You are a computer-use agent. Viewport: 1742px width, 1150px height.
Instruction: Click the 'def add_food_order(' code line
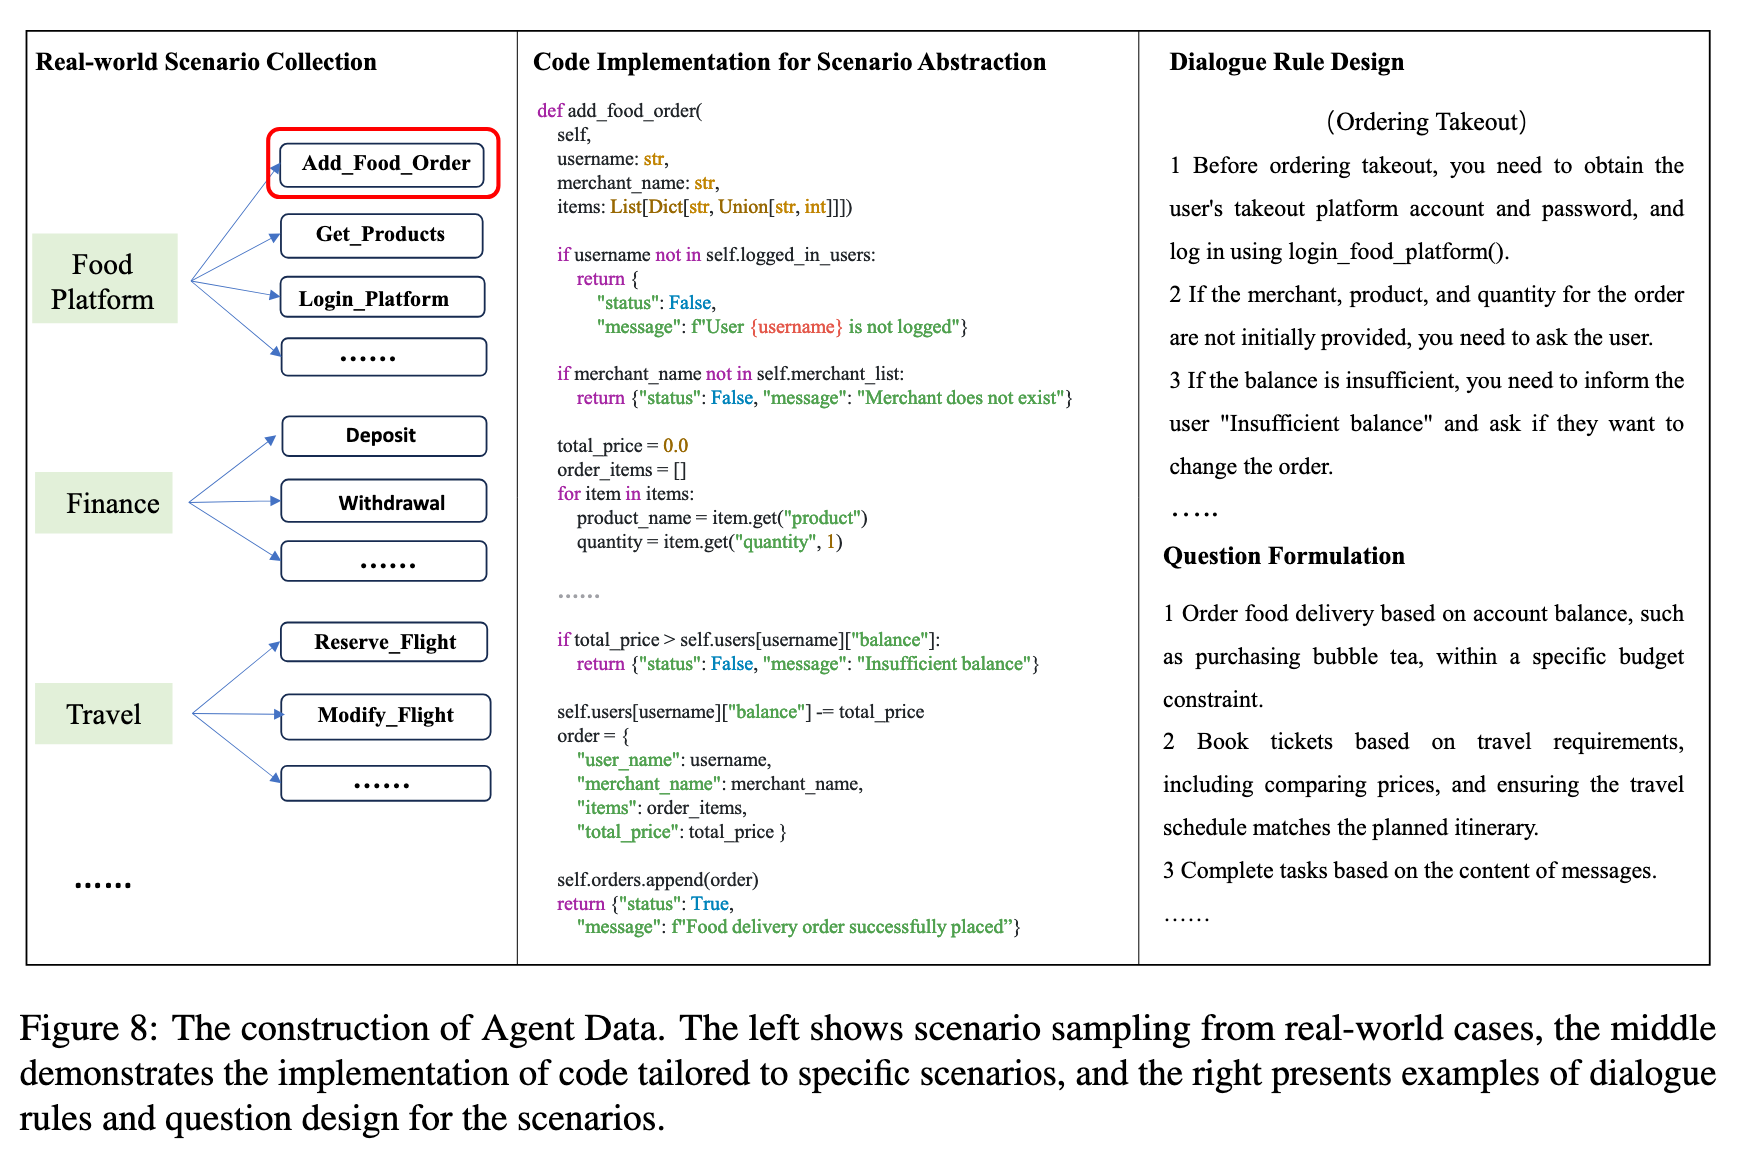pos(619,111)
